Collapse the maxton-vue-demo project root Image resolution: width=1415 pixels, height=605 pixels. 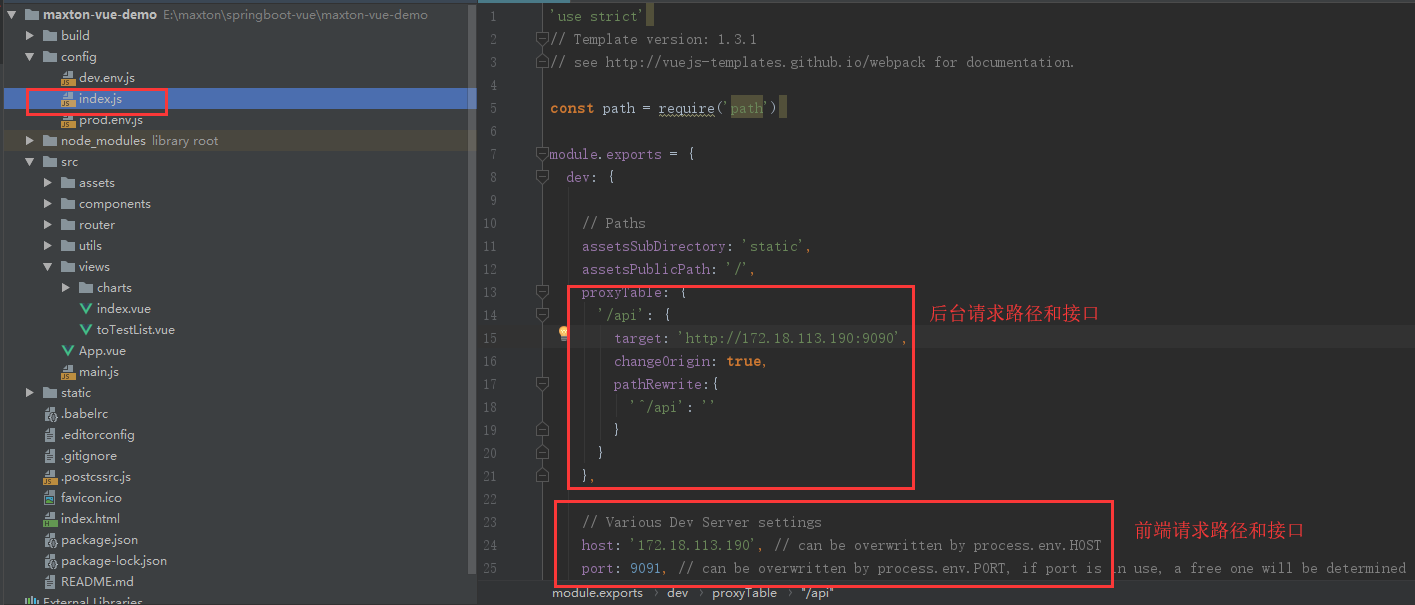(12, 15)
